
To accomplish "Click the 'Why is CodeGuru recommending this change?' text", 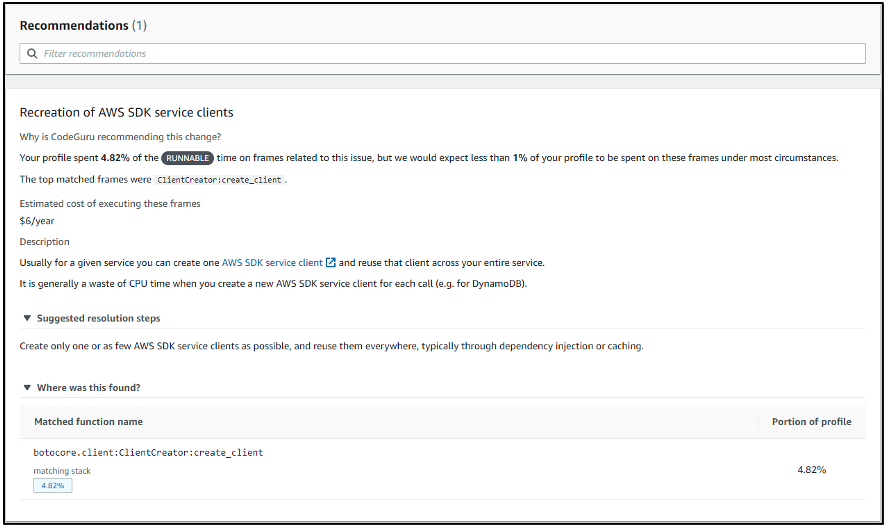I will (120, 136).
